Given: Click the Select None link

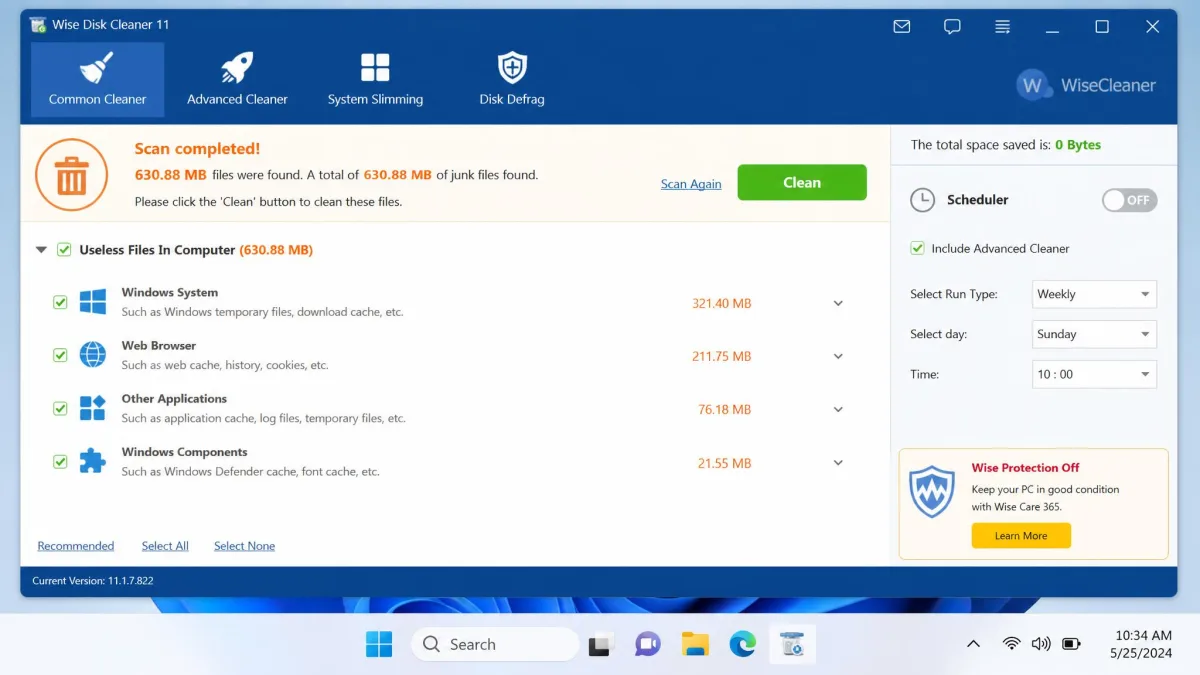Looking at the screenshot, I should [x=244, y=546].
